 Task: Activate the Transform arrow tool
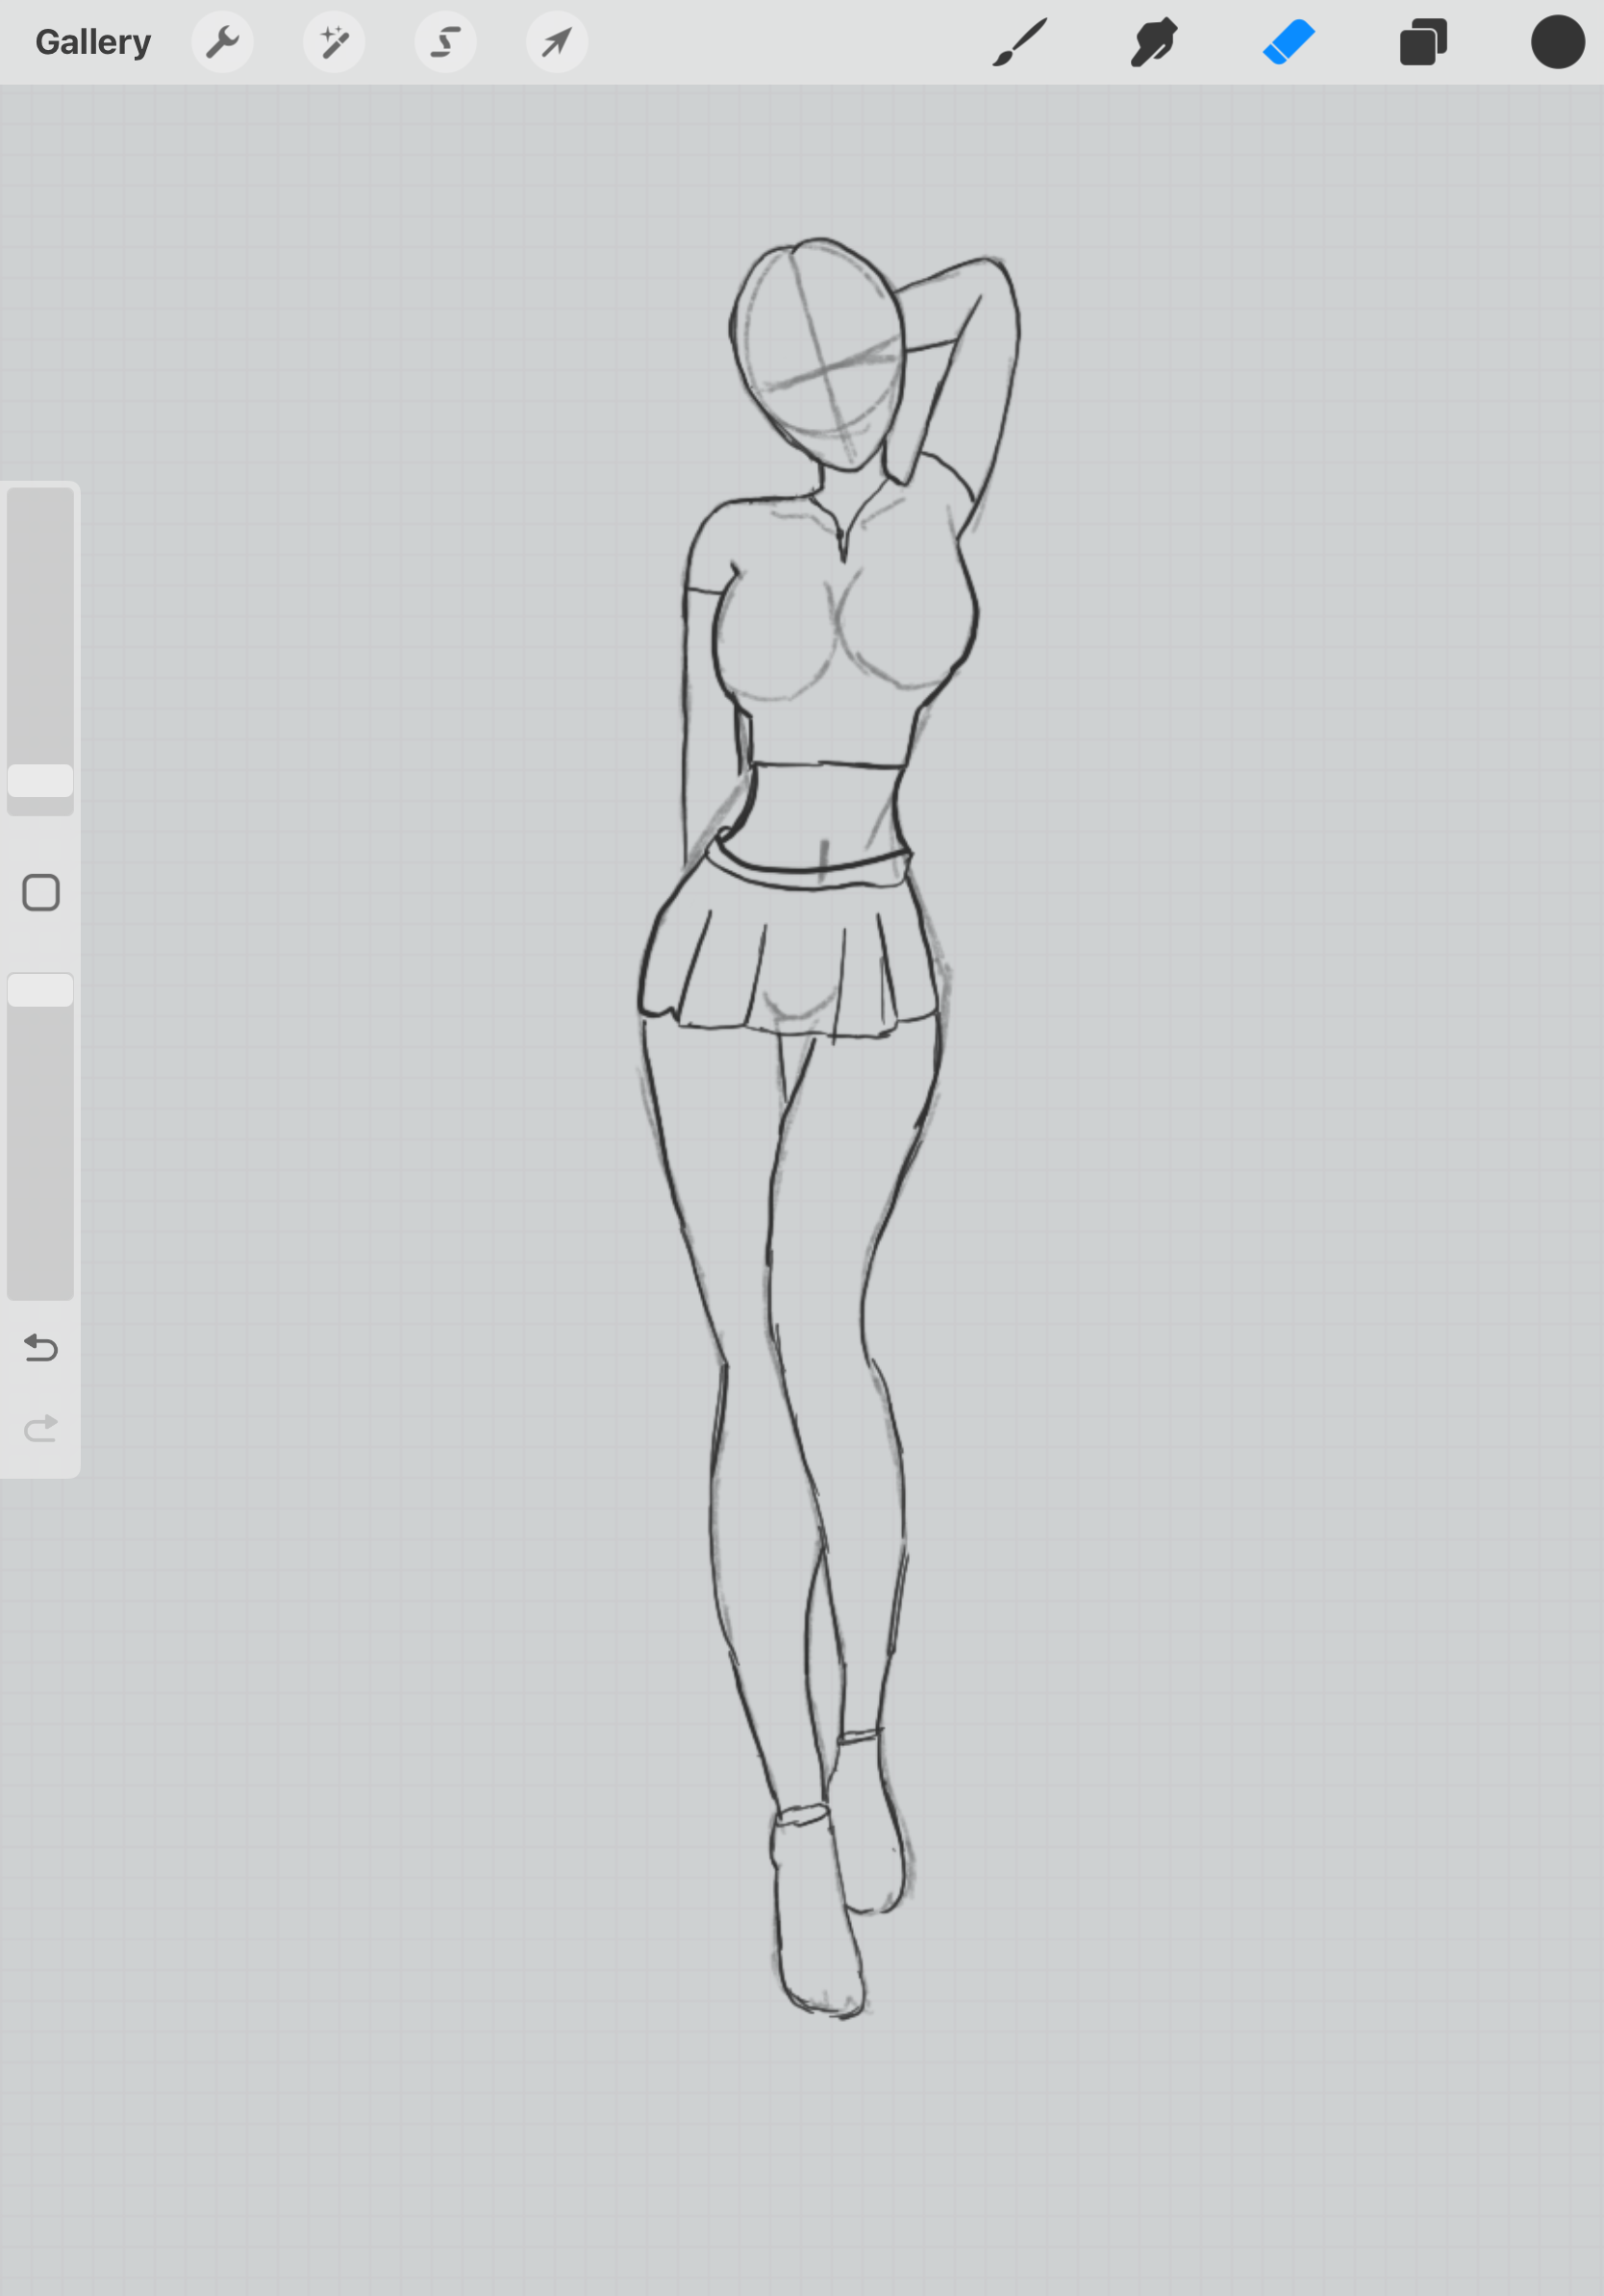click(557, 42)
